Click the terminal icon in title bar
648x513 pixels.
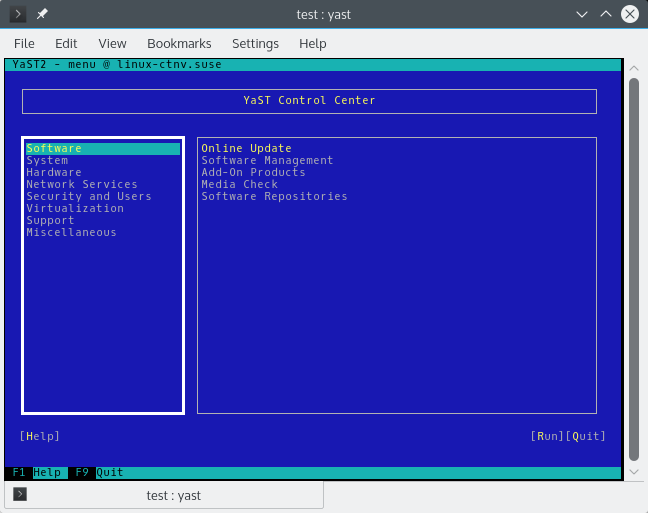[18, 14]
